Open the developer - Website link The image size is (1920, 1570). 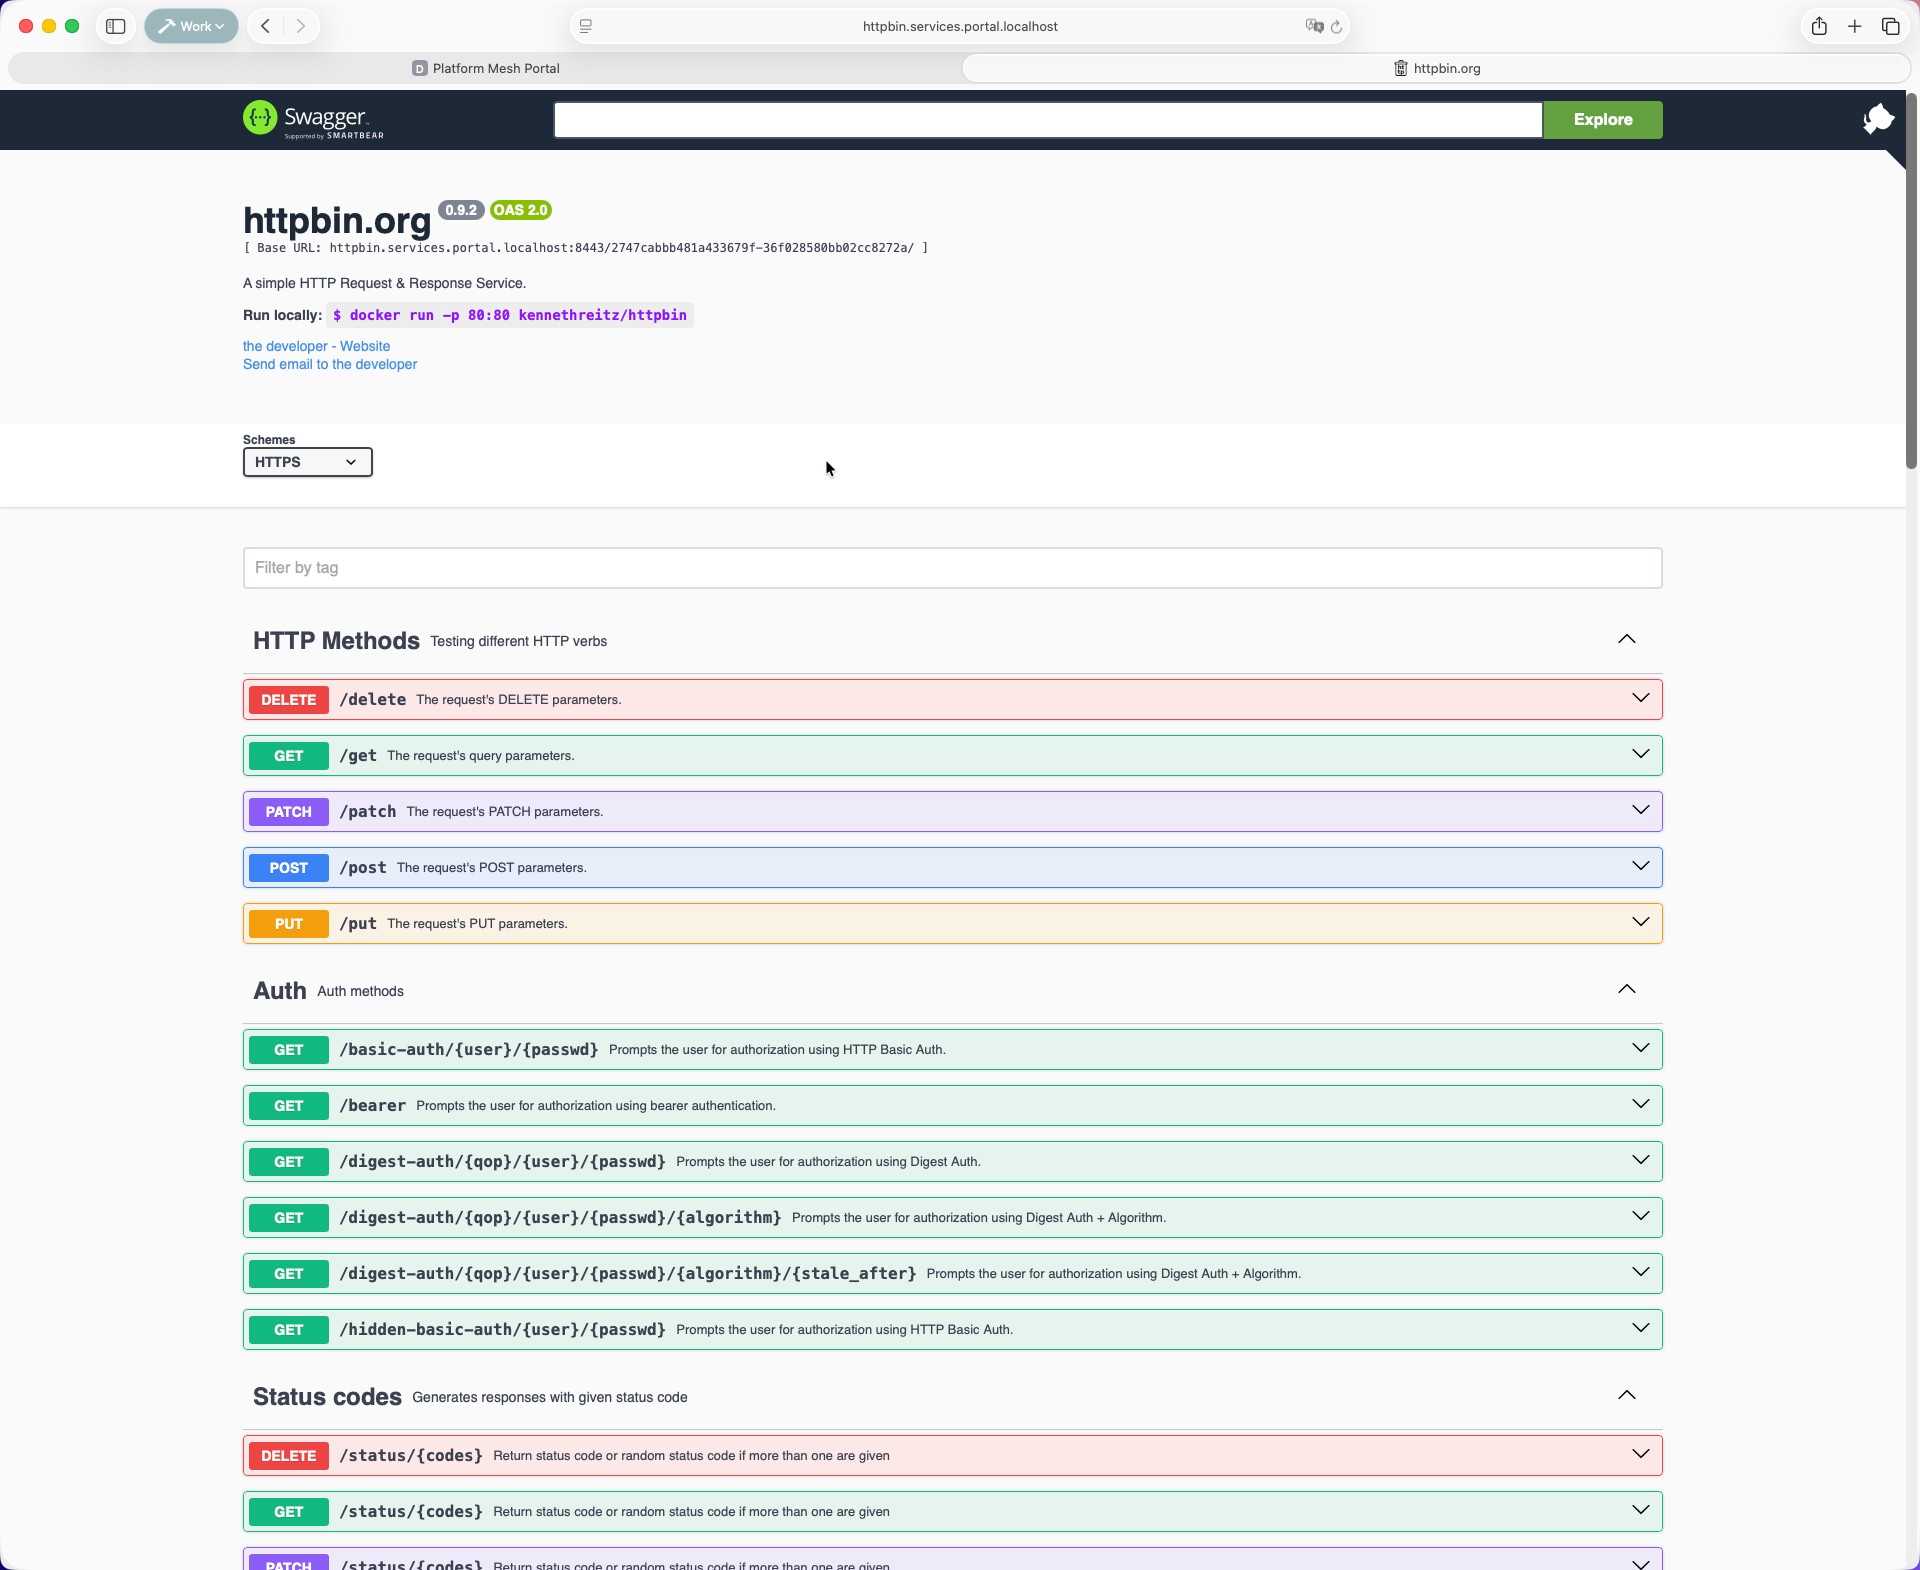(316, 346)
